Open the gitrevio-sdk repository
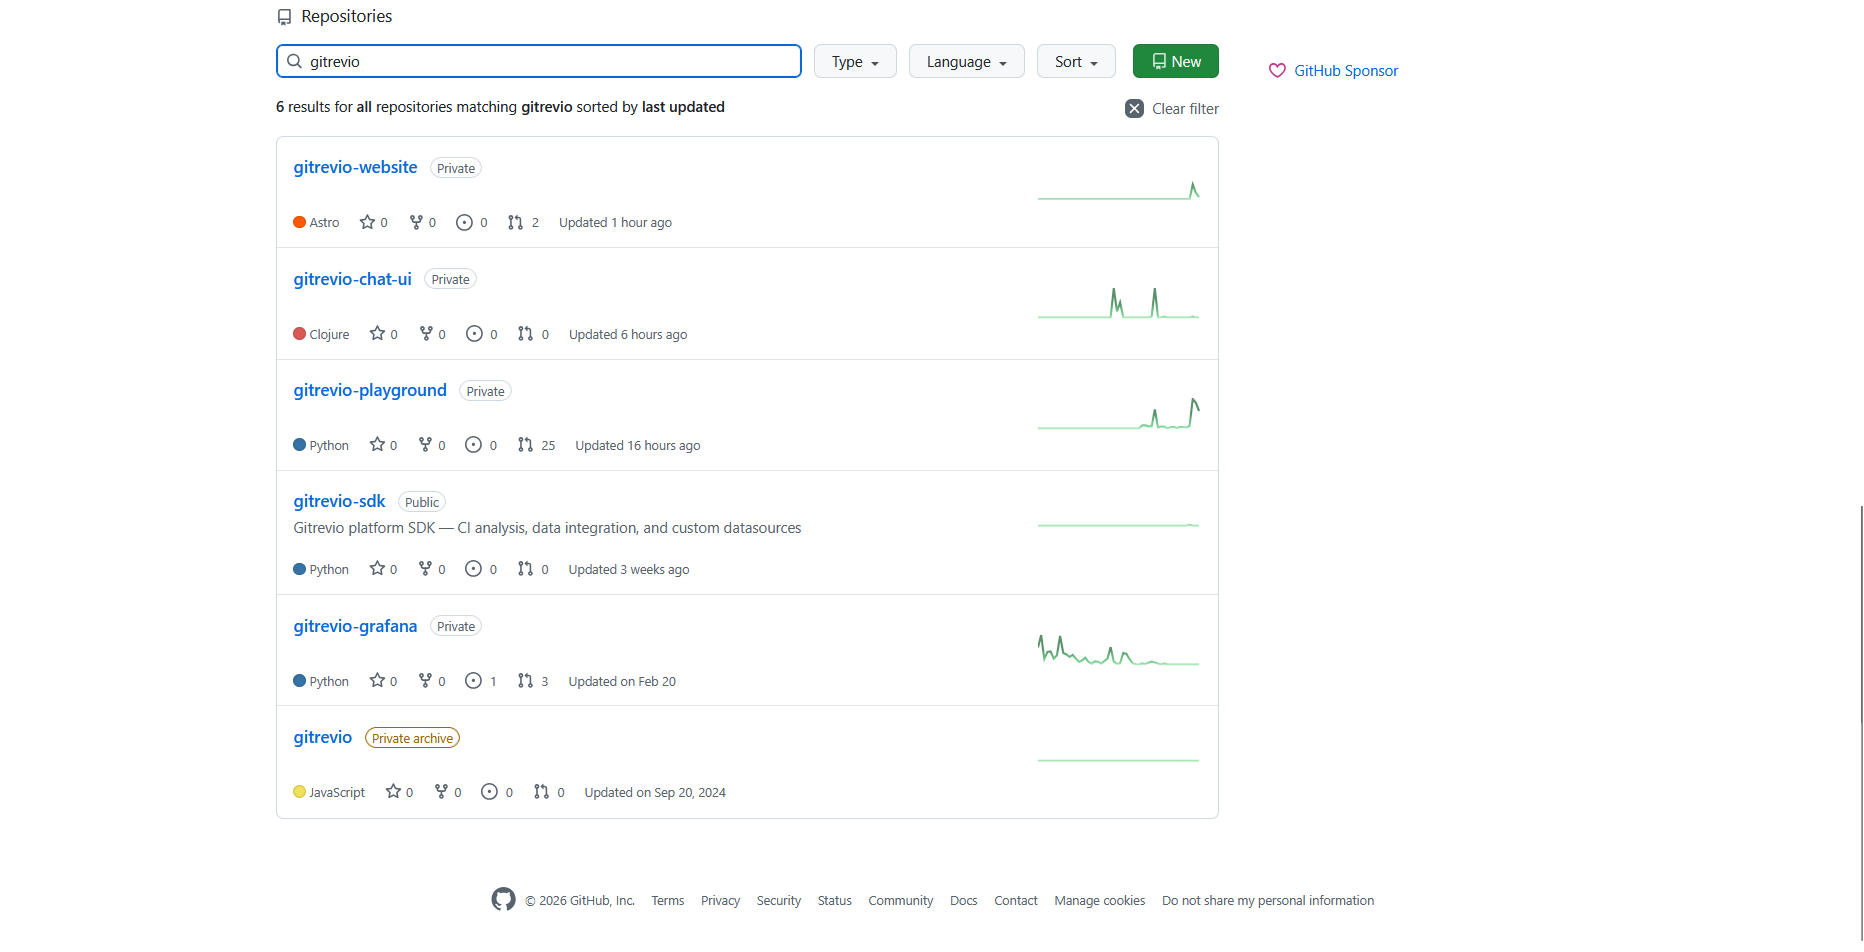 [x=339, y=501]
